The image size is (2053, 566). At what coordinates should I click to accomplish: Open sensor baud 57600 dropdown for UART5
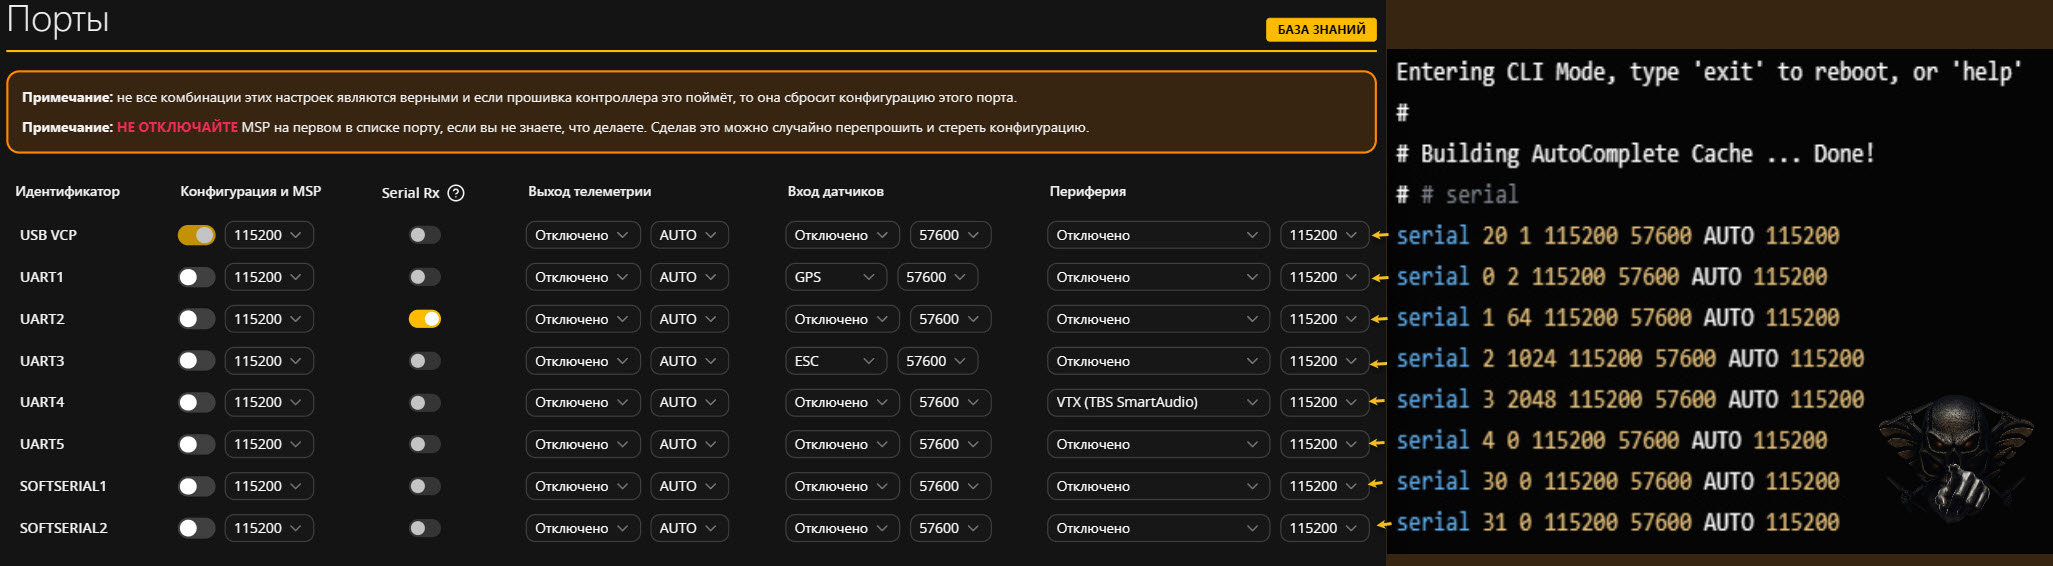951,444
